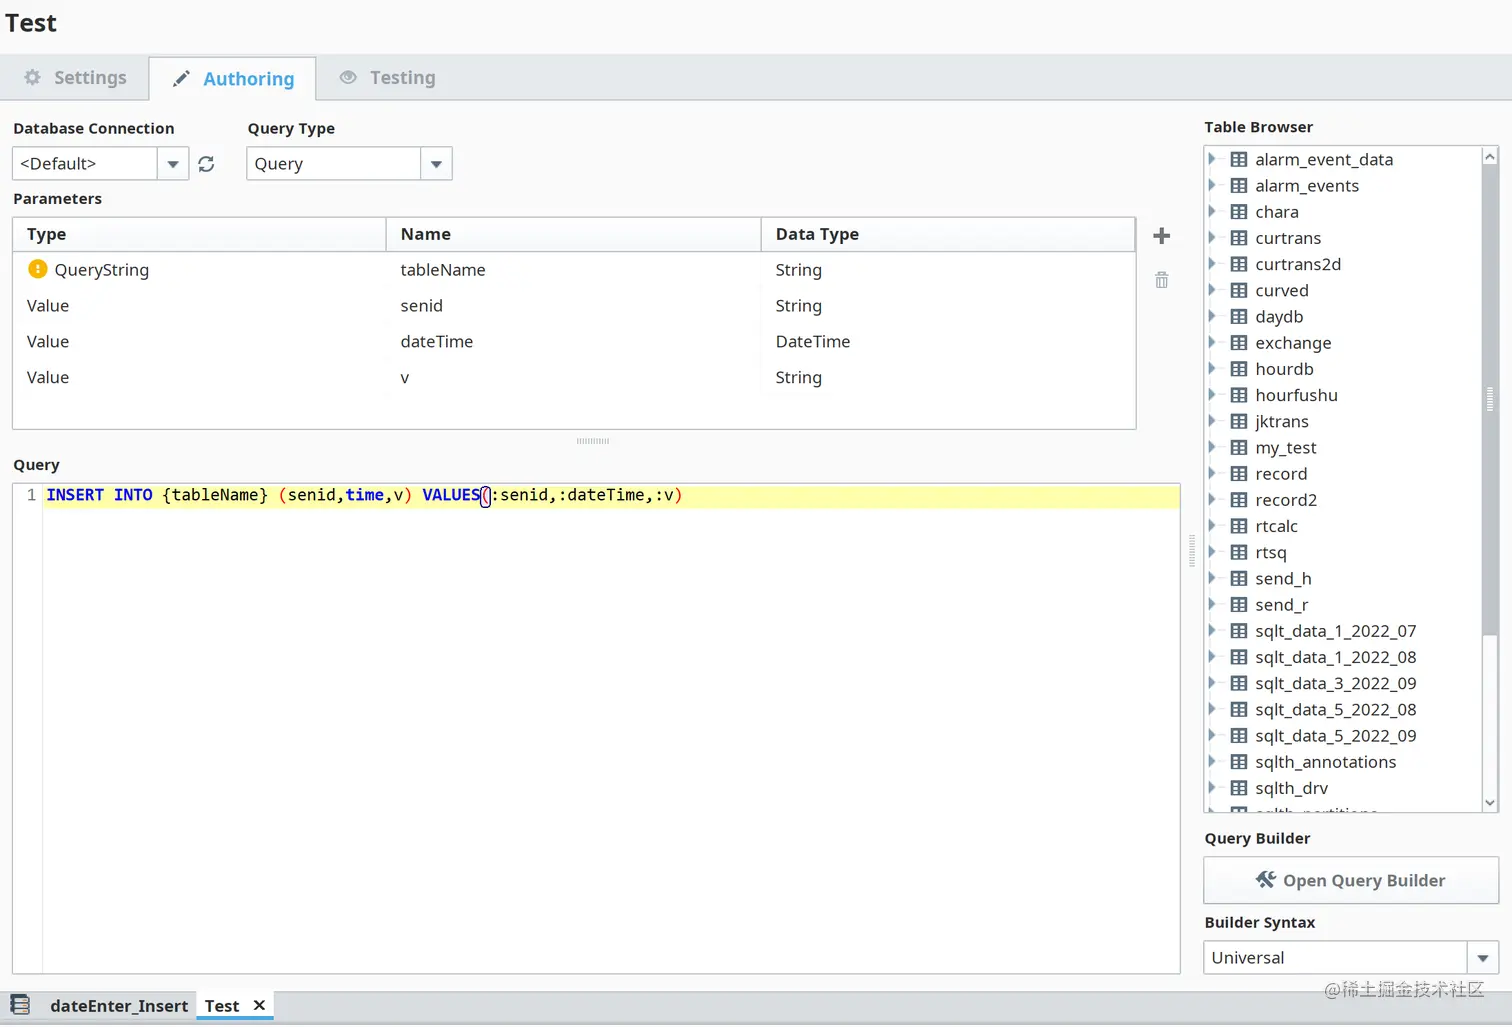The width and height of the screenshot is (1512, 1027).
Task: Click the my_test table icon
Action: 1239,448
